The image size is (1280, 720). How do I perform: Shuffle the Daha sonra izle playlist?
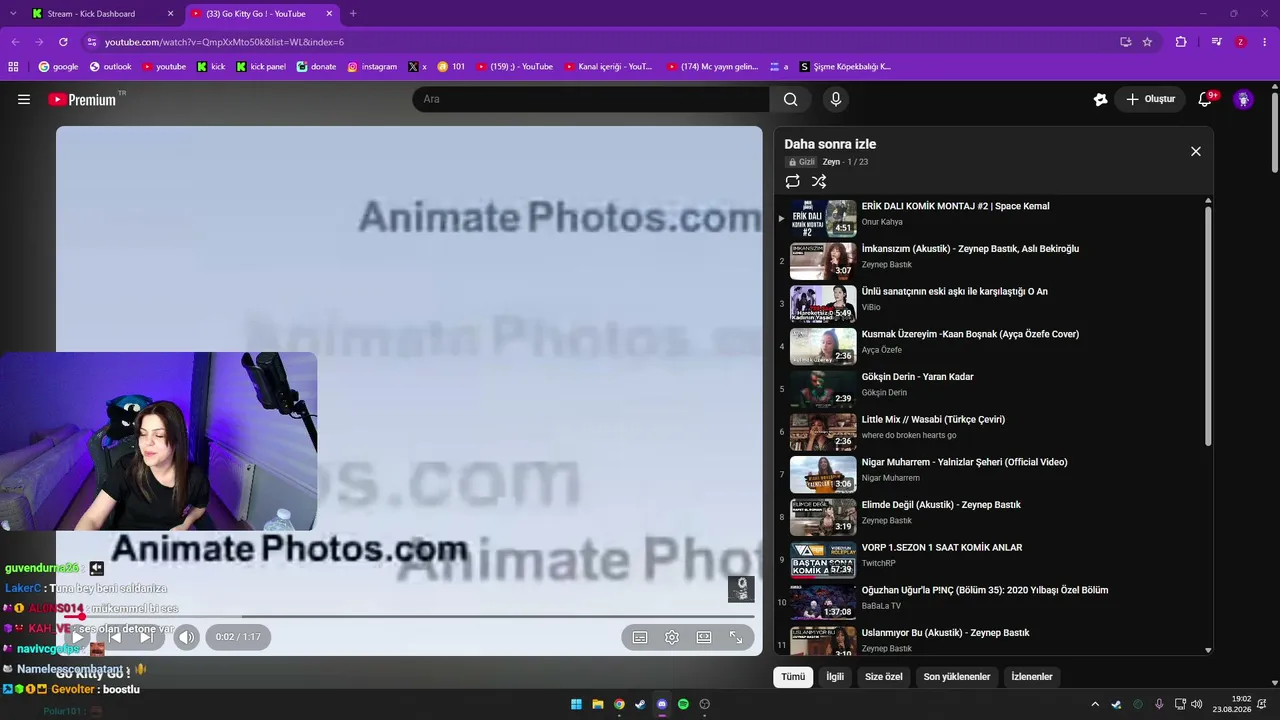point(819,181)
